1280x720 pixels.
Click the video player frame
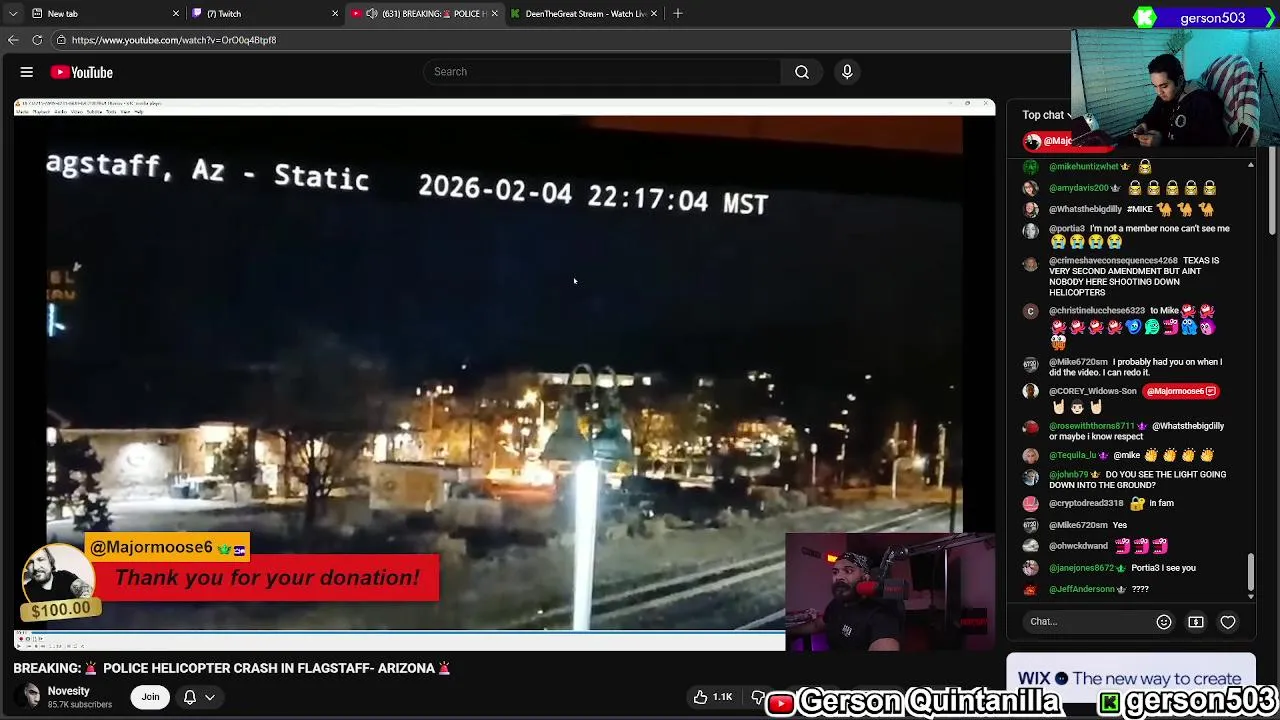[504, 374]
